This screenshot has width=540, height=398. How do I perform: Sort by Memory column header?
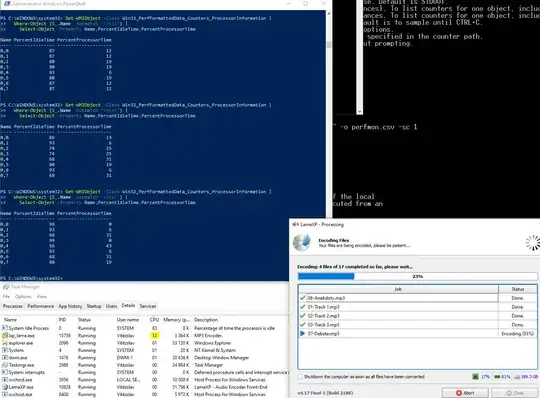click(x=176, y=320)
